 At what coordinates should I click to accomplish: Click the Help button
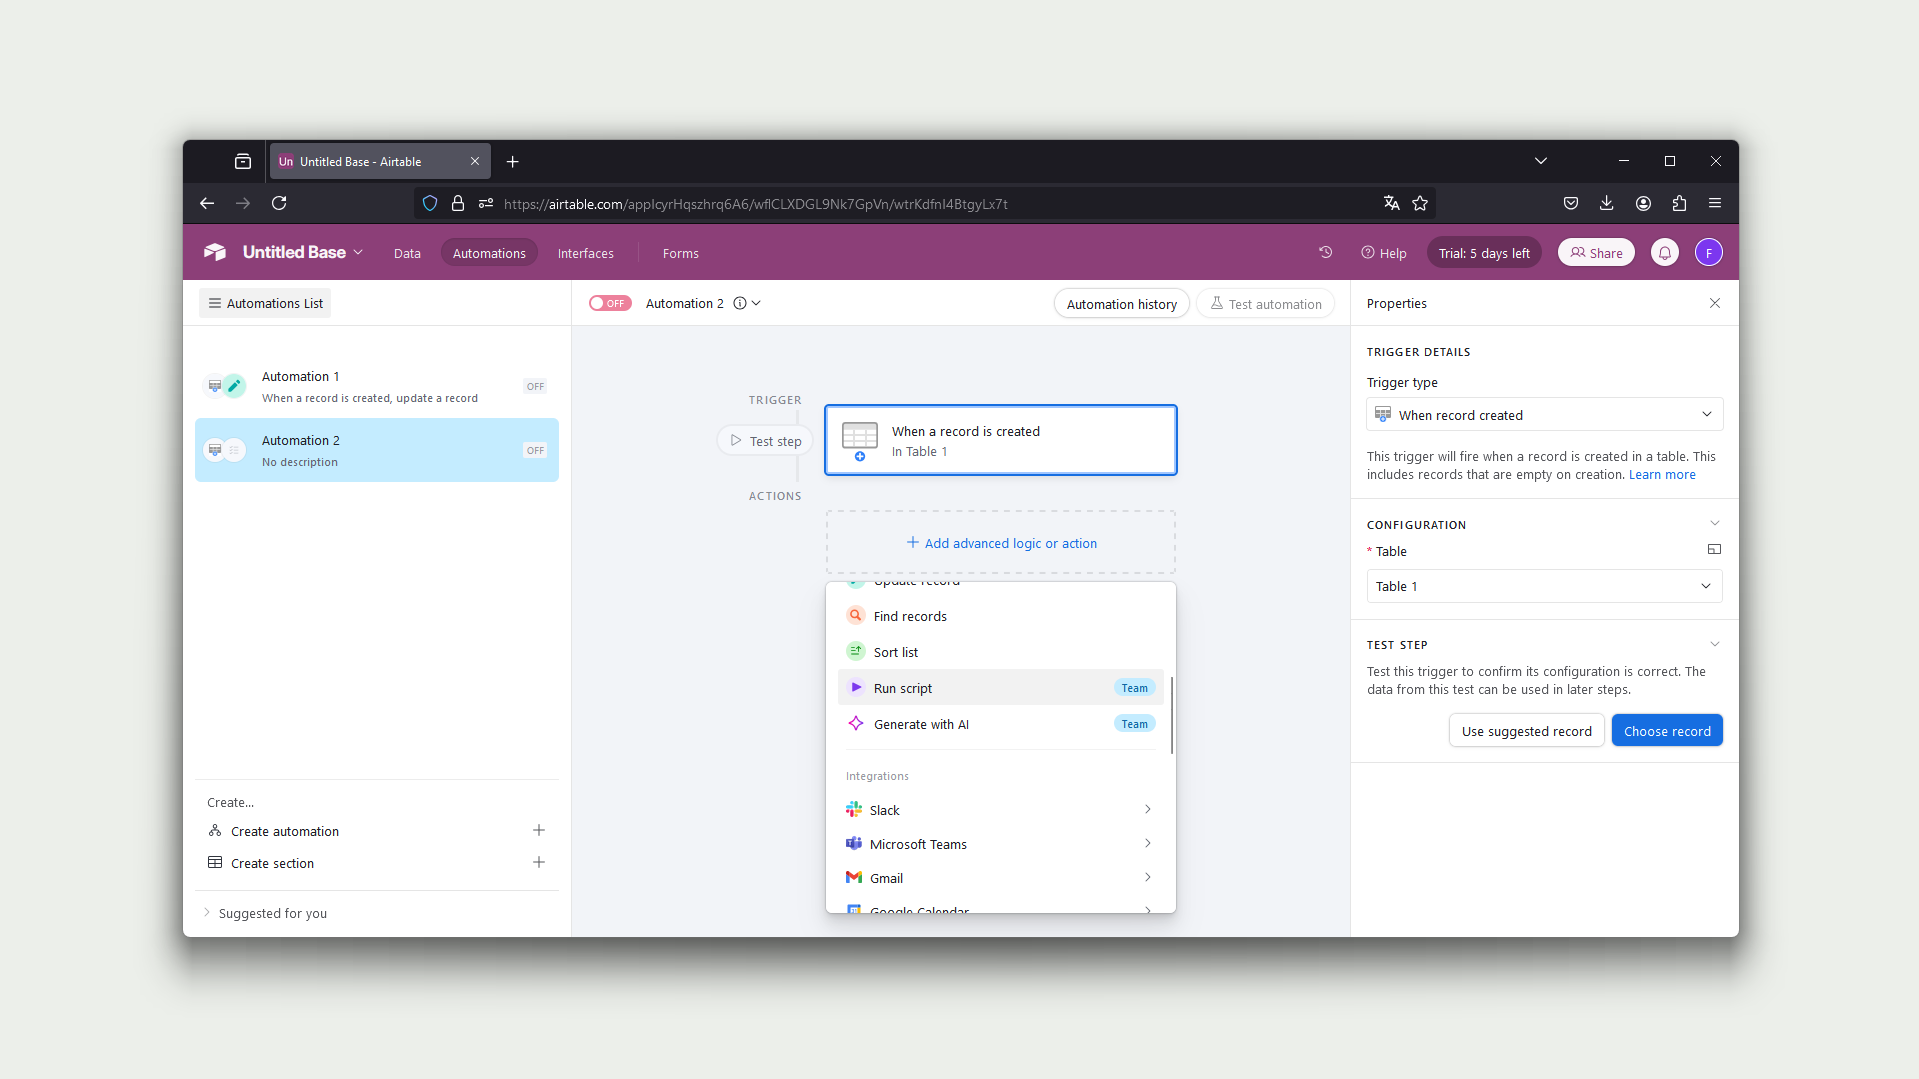(1384, 254)
